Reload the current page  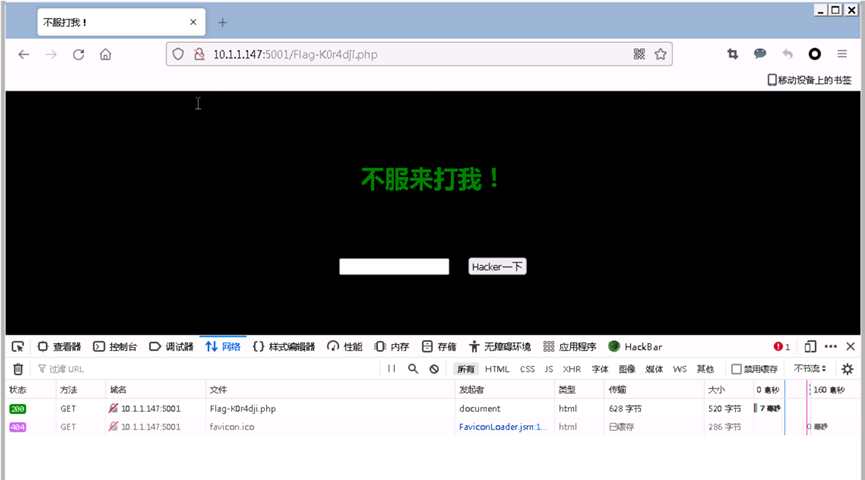pyautogui.click(x=78, y=54)
